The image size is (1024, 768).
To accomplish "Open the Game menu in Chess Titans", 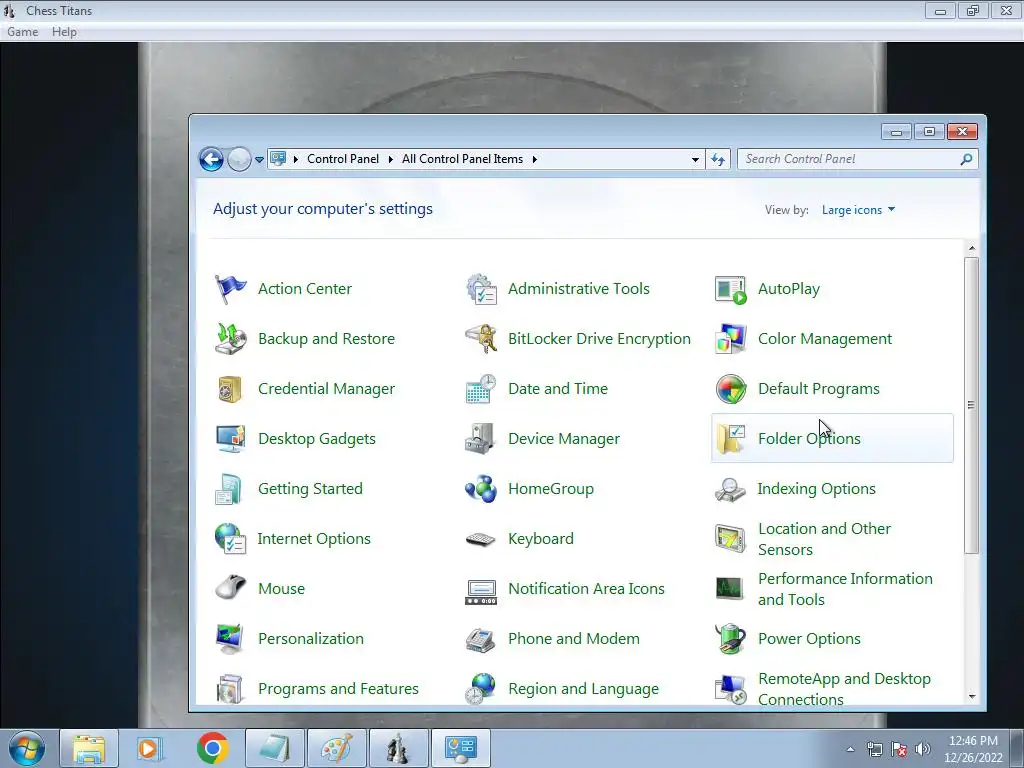I will (23, 31).
